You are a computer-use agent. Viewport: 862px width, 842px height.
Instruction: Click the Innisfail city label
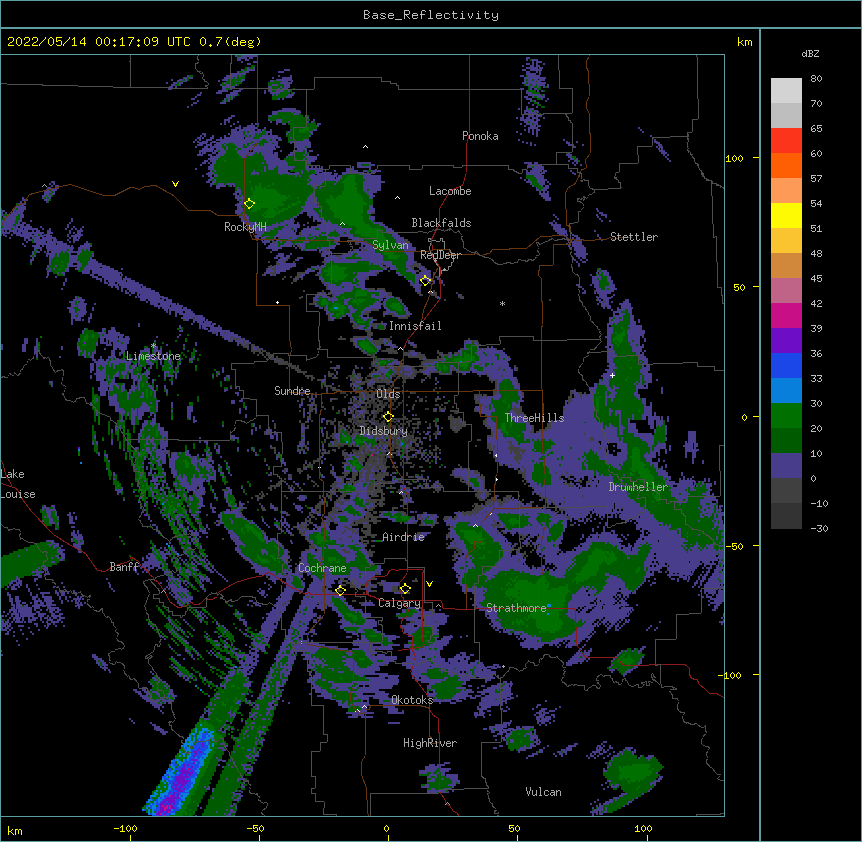click(415, 326)
